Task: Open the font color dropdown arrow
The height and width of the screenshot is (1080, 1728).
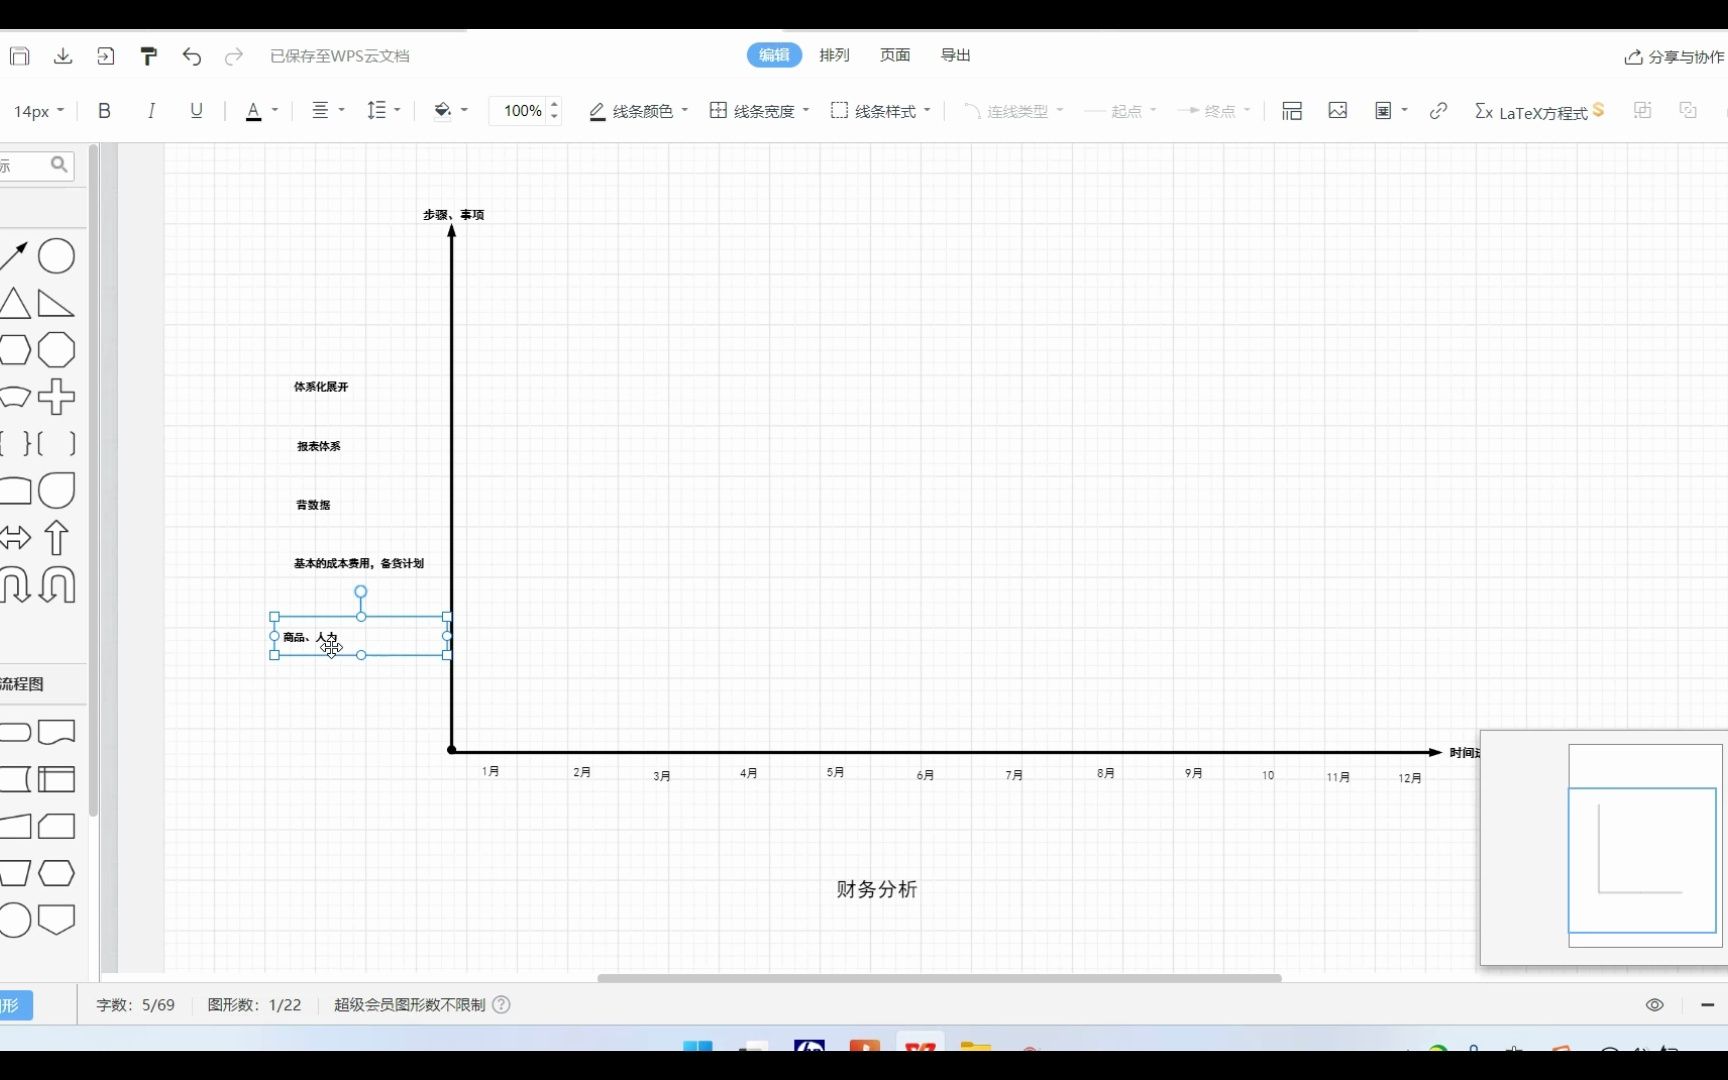Action: pos(275,110)
